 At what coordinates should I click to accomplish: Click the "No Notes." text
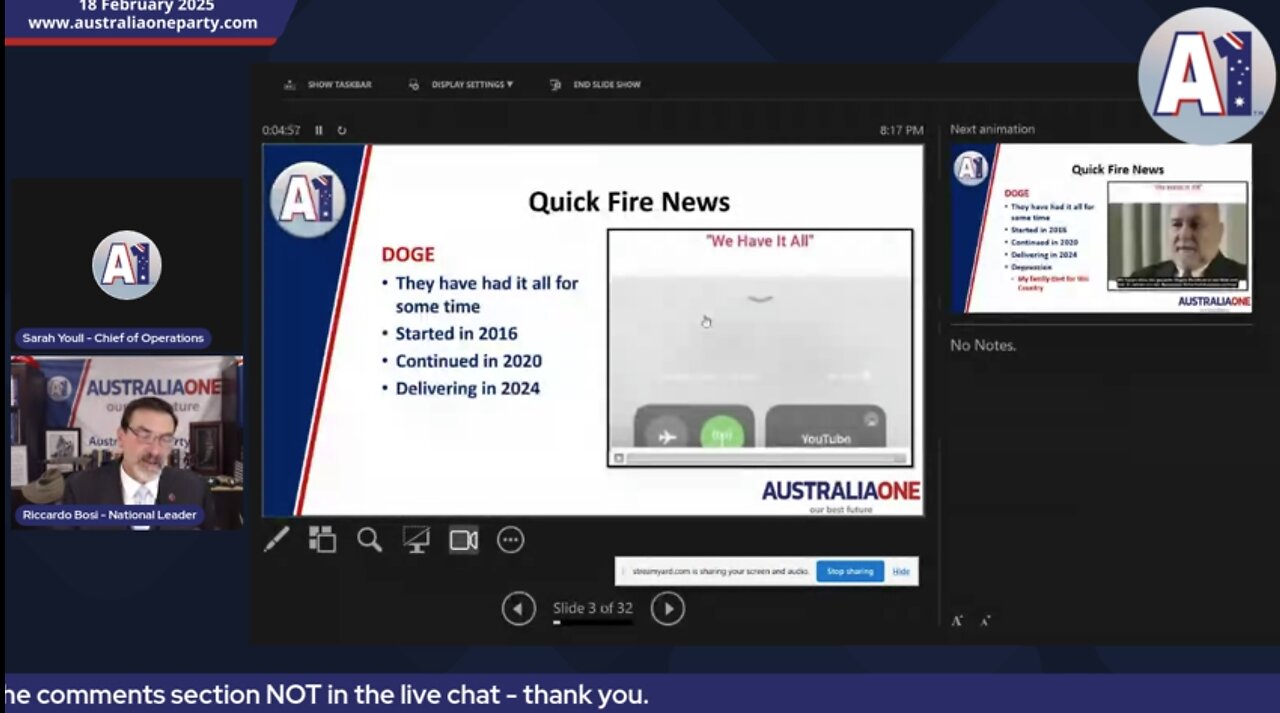[x=983, y=345]
